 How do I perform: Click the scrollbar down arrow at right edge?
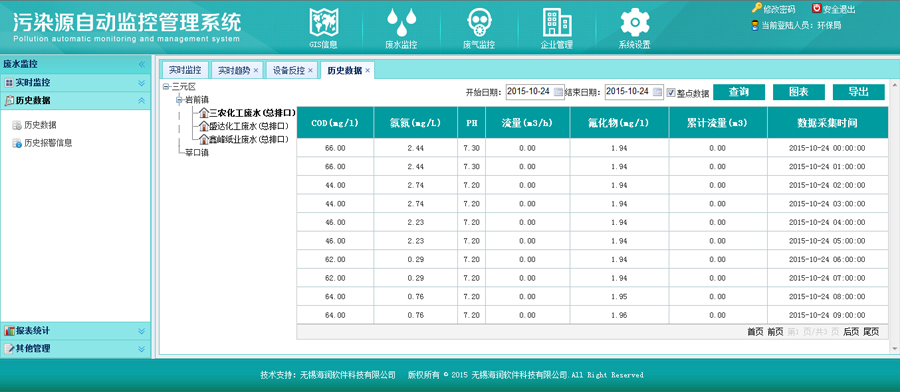tap(895, 348)
